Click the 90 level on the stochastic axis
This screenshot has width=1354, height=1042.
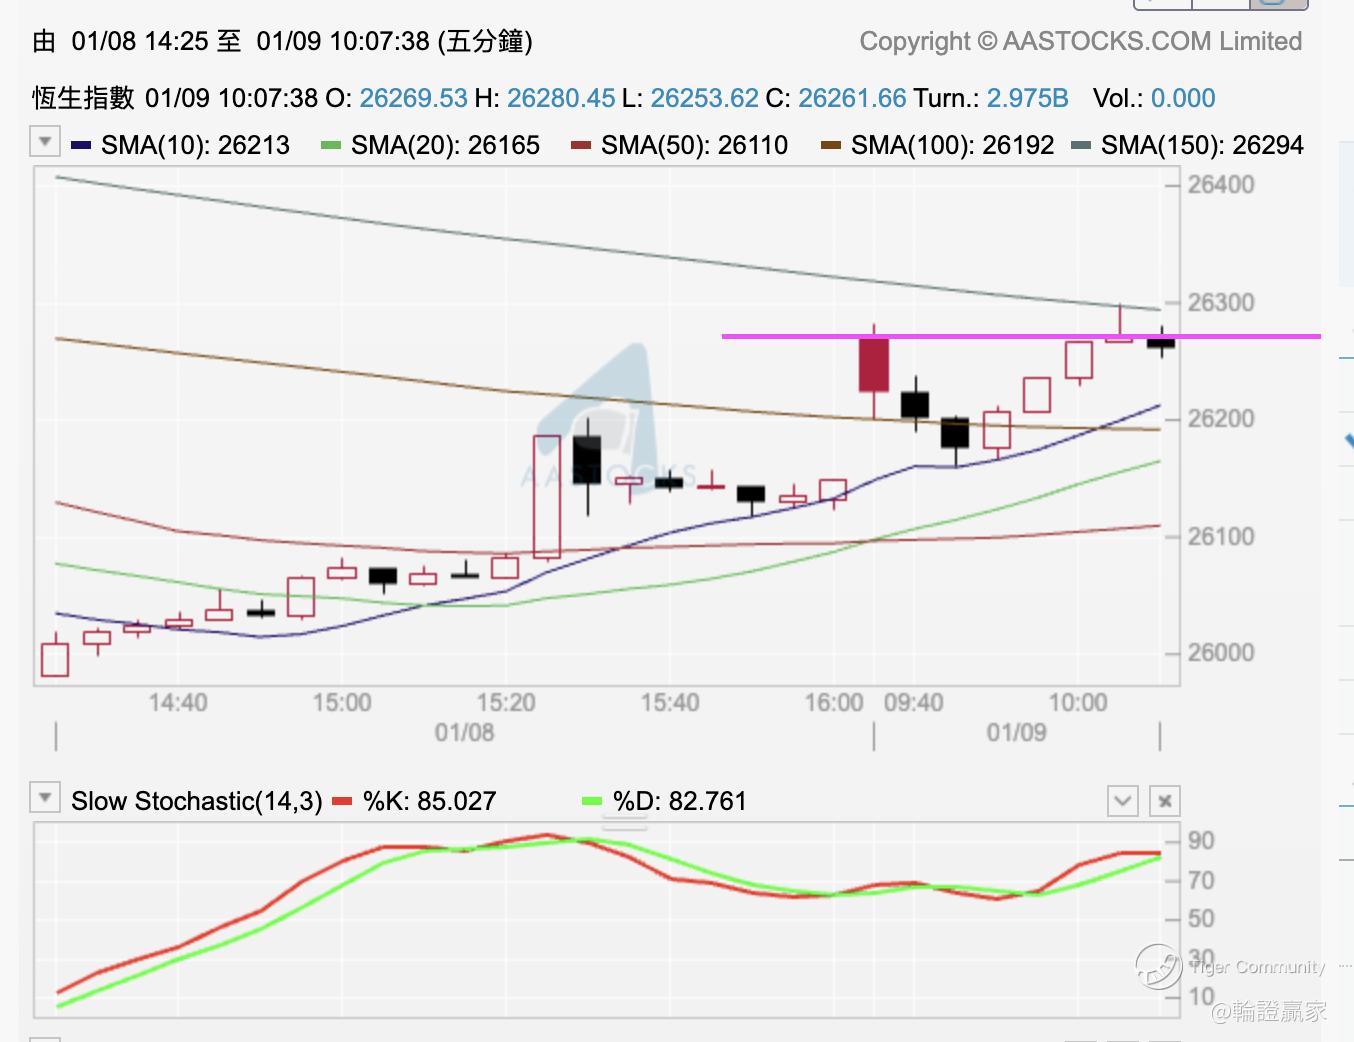[1201, 841]
